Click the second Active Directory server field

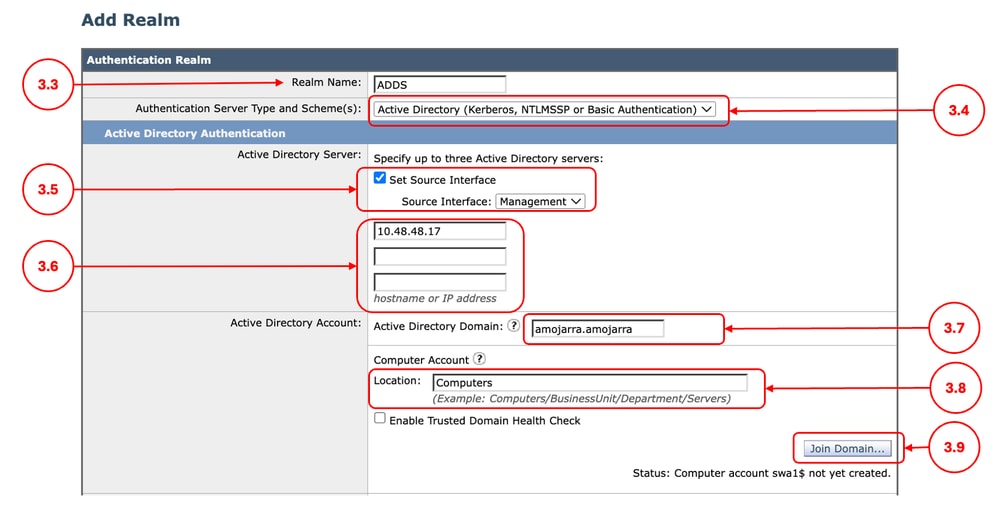click(x=440, y=257)
